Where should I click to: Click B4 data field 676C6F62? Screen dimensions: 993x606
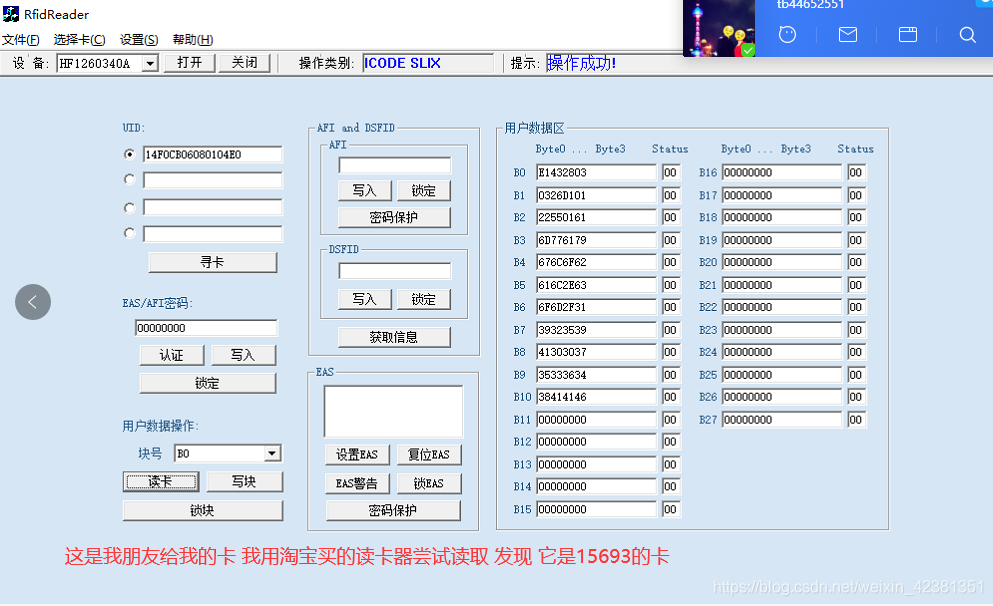pos(596,262)
